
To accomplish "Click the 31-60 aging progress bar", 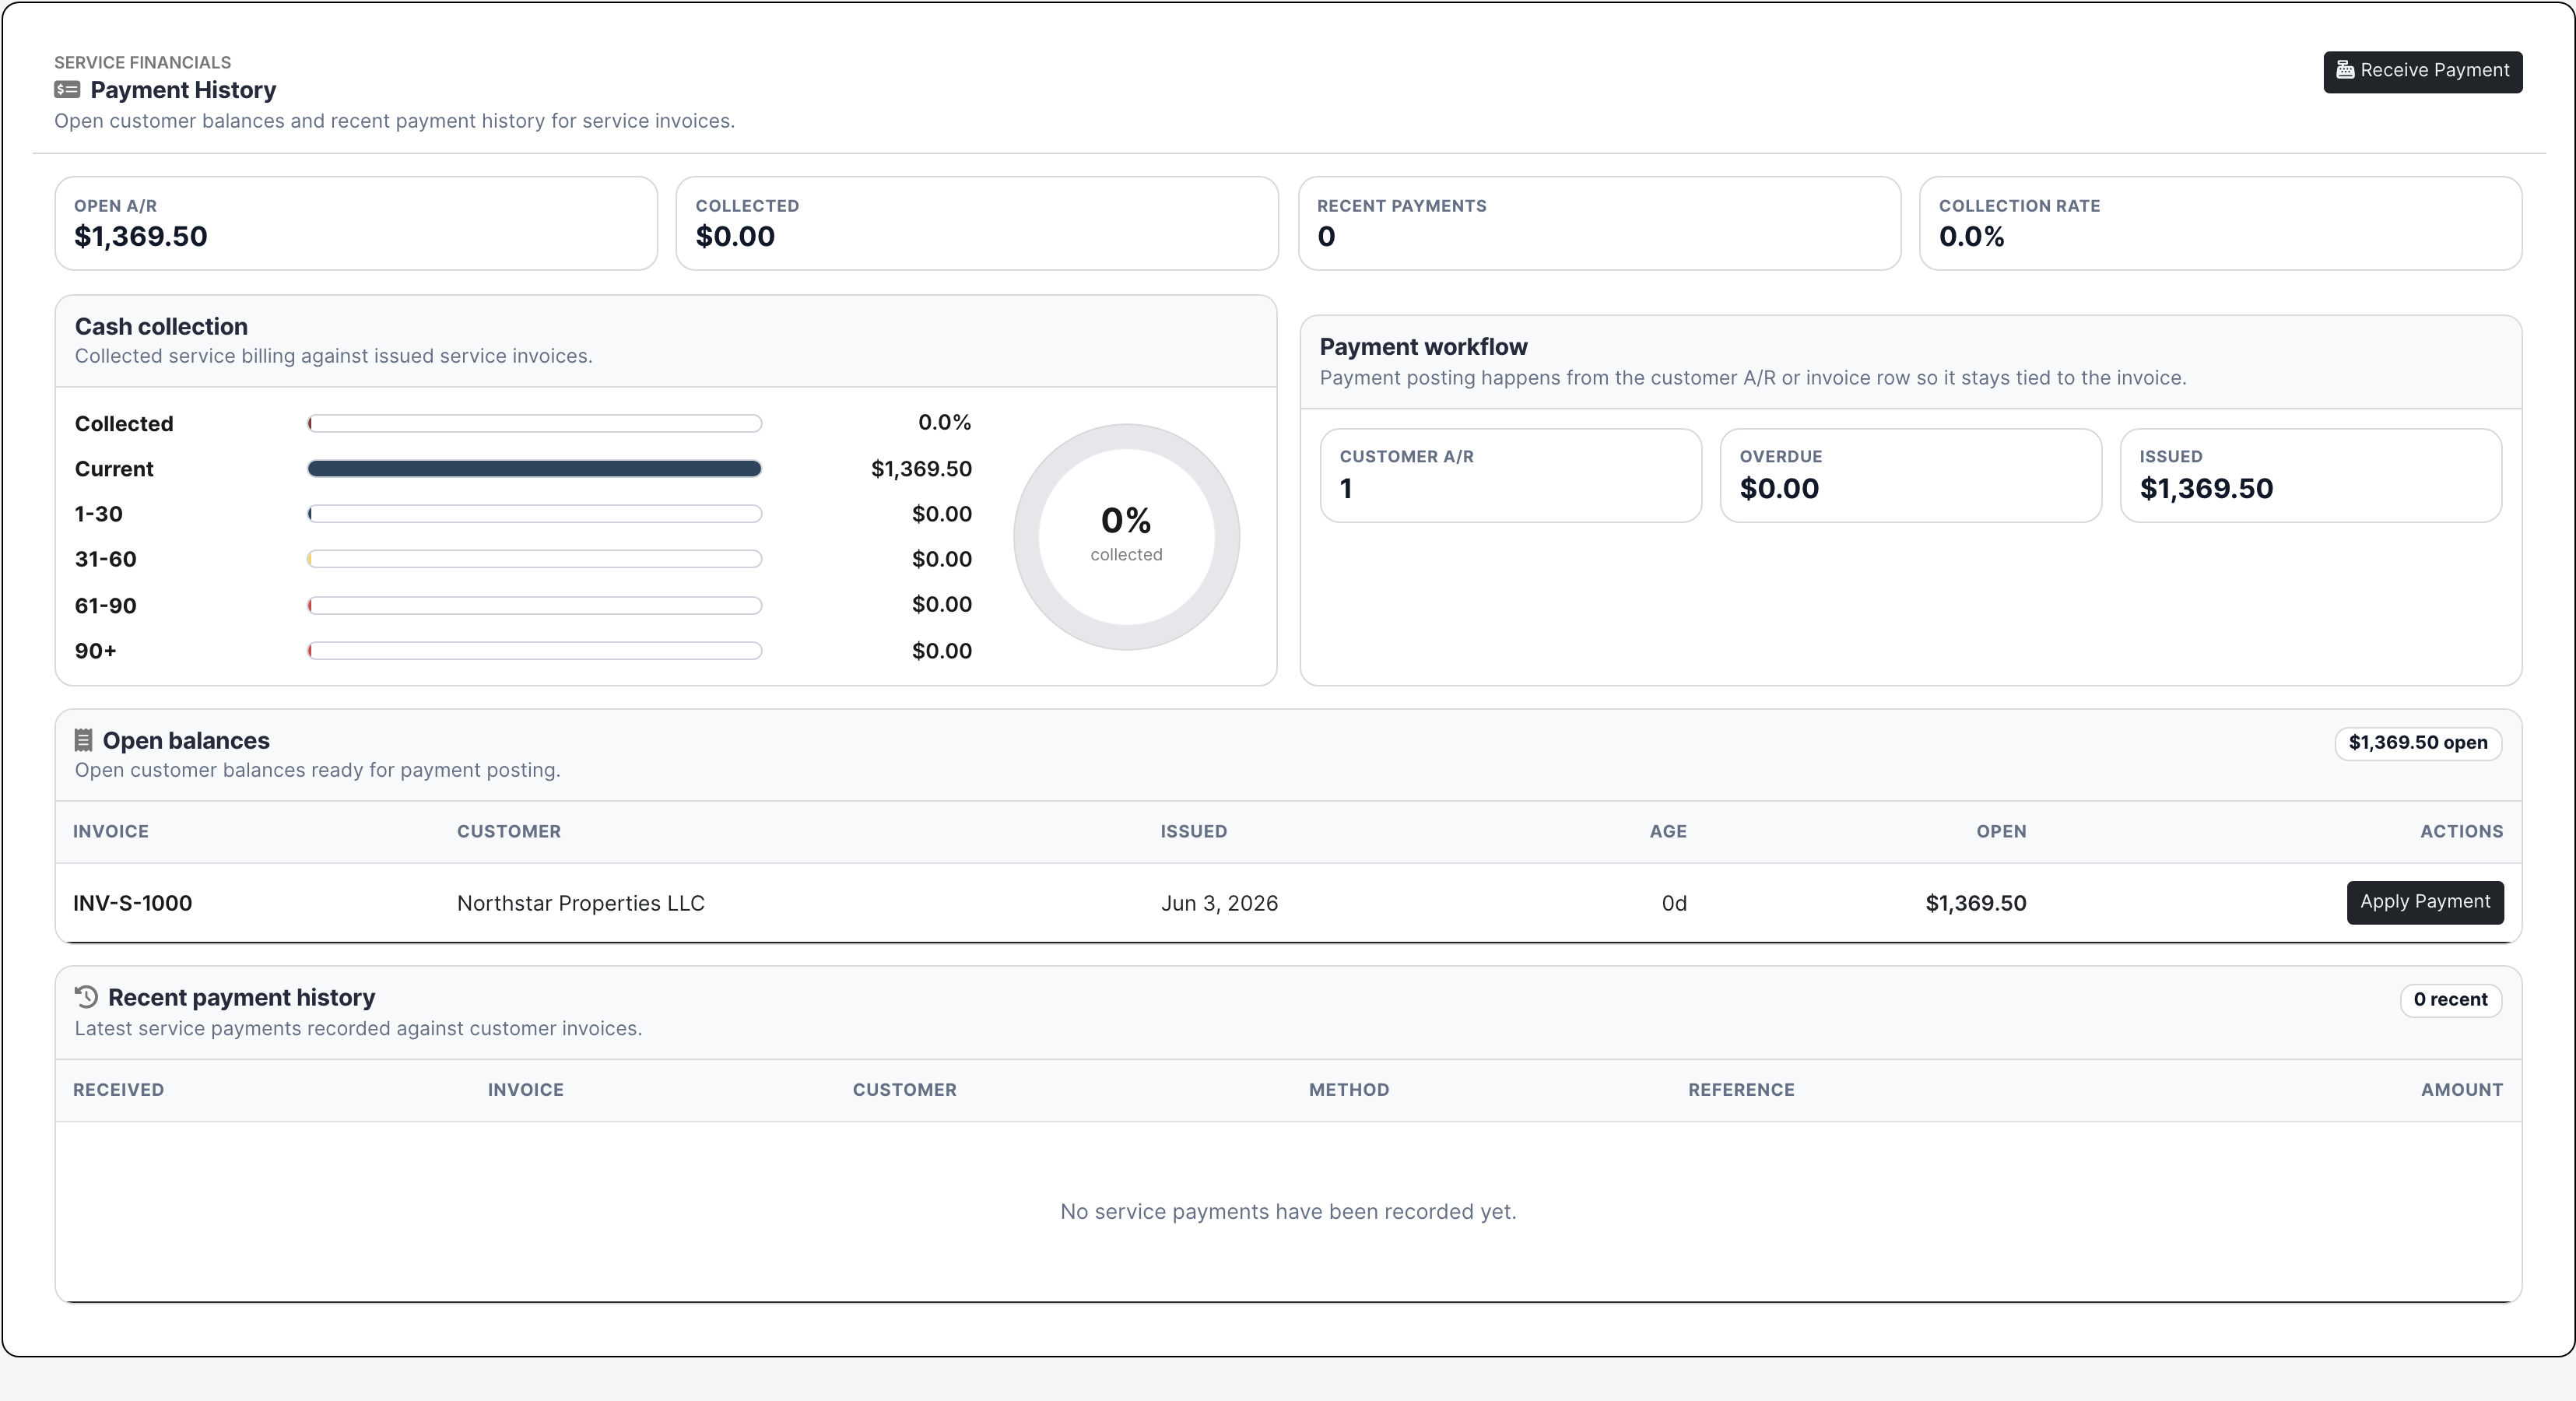I will point(535,559).
